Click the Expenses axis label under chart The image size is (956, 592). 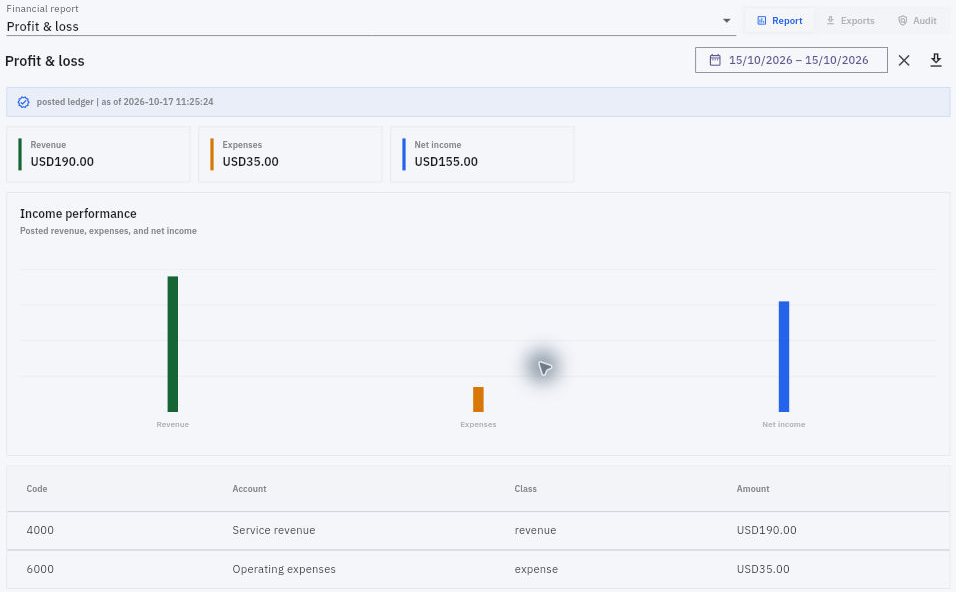tap(478, 424)
